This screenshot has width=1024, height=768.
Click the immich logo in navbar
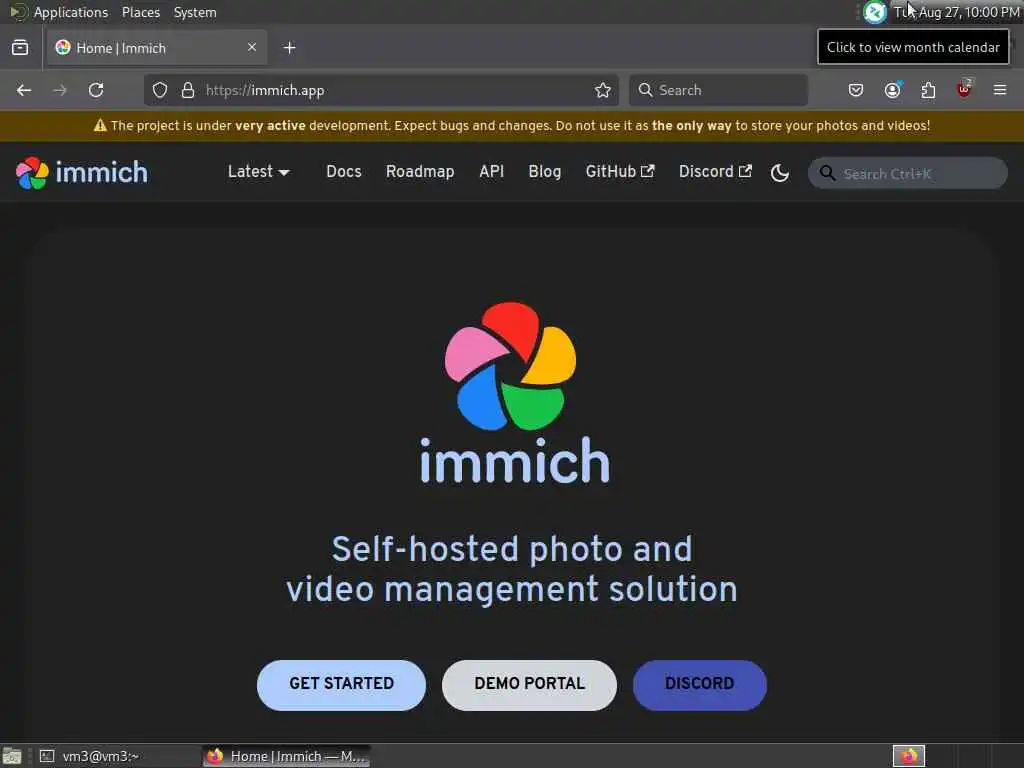[82, 173]
